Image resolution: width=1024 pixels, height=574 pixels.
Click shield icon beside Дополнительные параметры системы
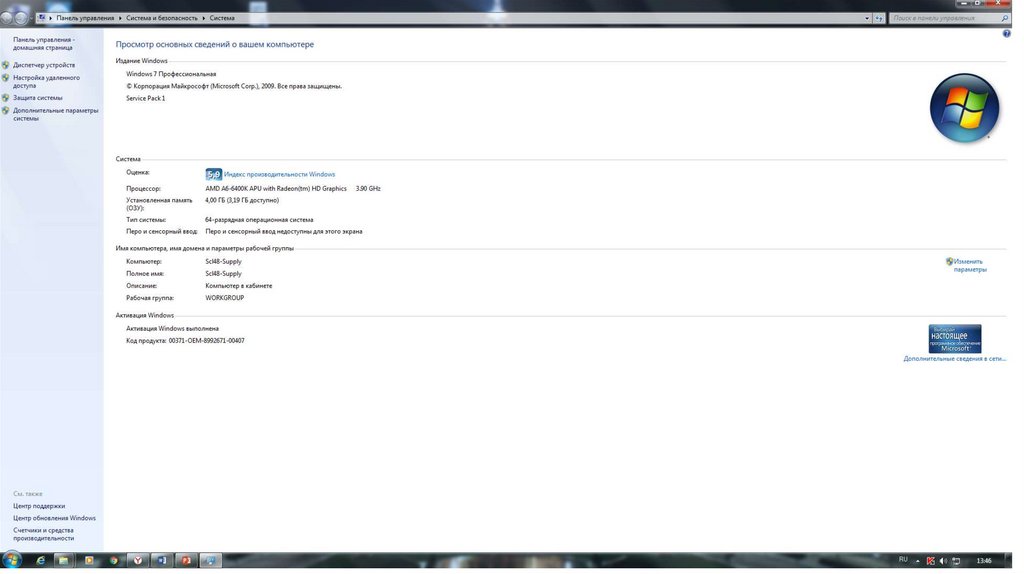click(x=6, y=111)
